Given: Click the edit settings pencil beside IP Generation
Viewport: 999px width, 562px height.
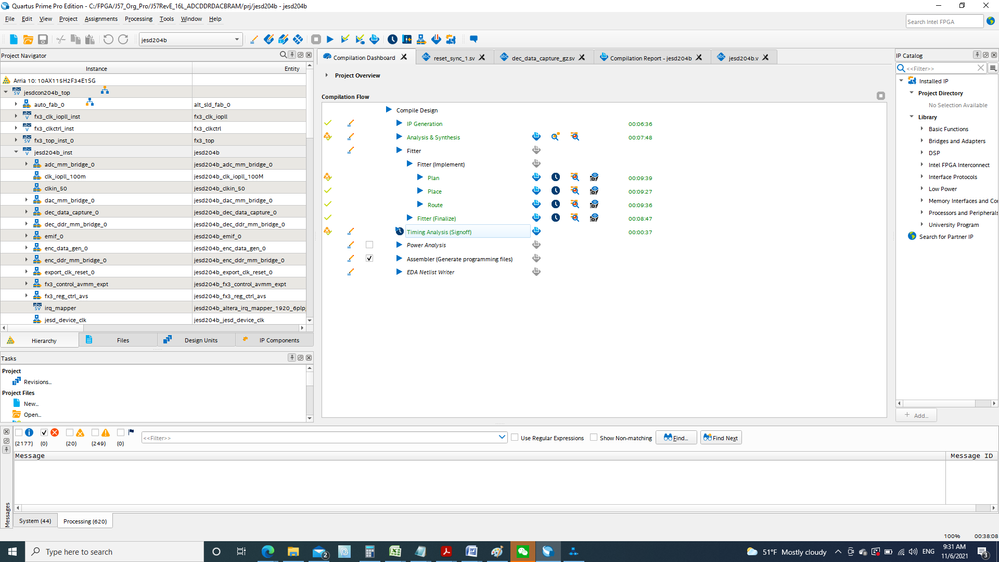Looking at the screenshot, I should click(x=351, y=124).
